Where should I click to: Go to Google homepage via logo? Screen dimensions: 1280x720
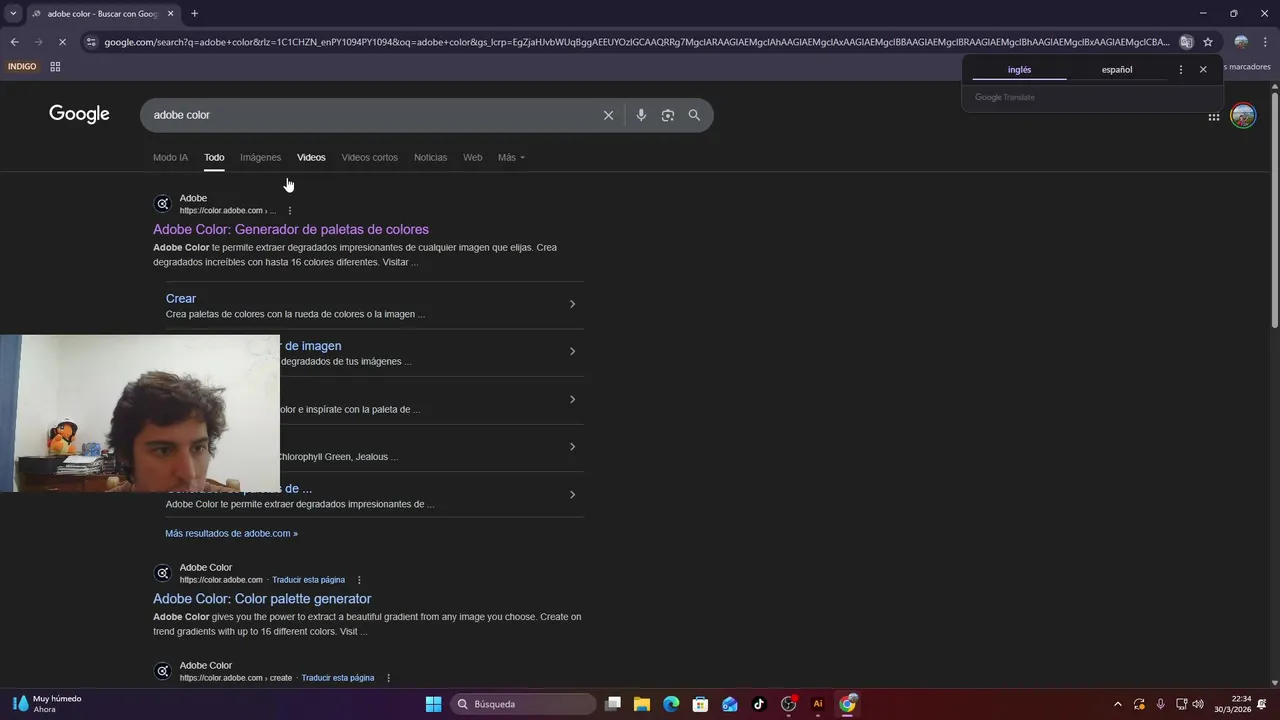tap(79, 114)
